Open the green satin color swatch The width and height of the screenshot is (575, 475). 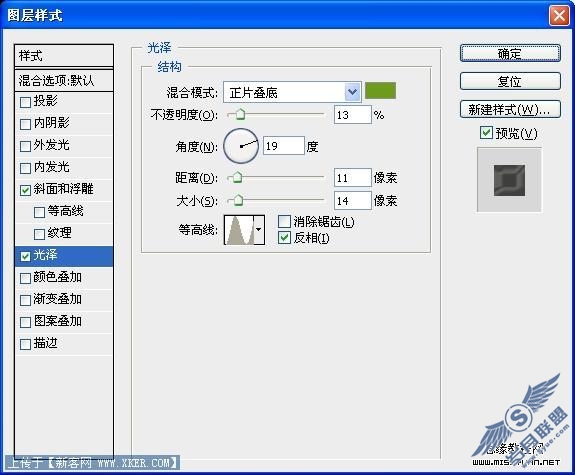pos(380,91)
